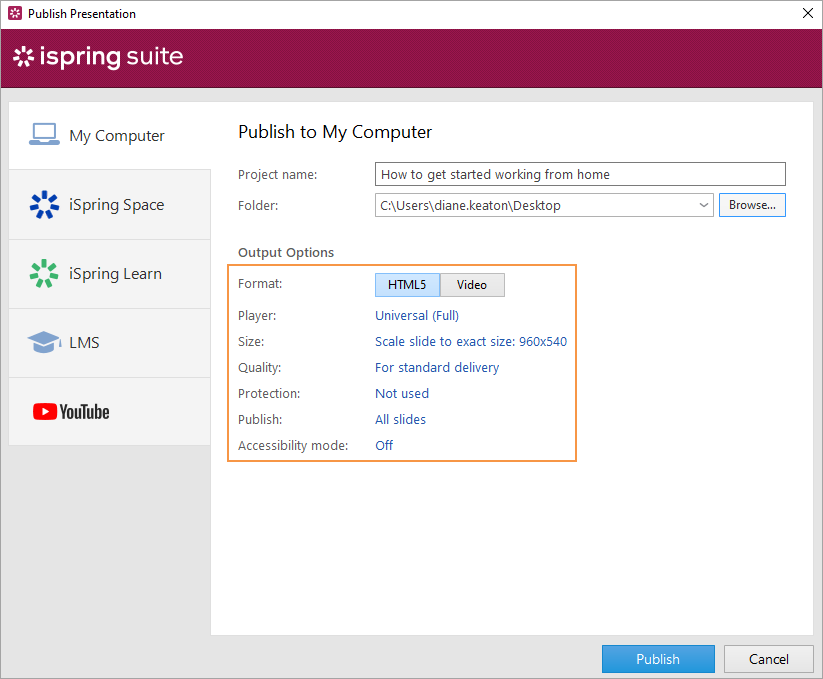Viewport: 823px width, 679px height.
Task: Change the For standard delivery quality
Action: [x=437, y=367]
